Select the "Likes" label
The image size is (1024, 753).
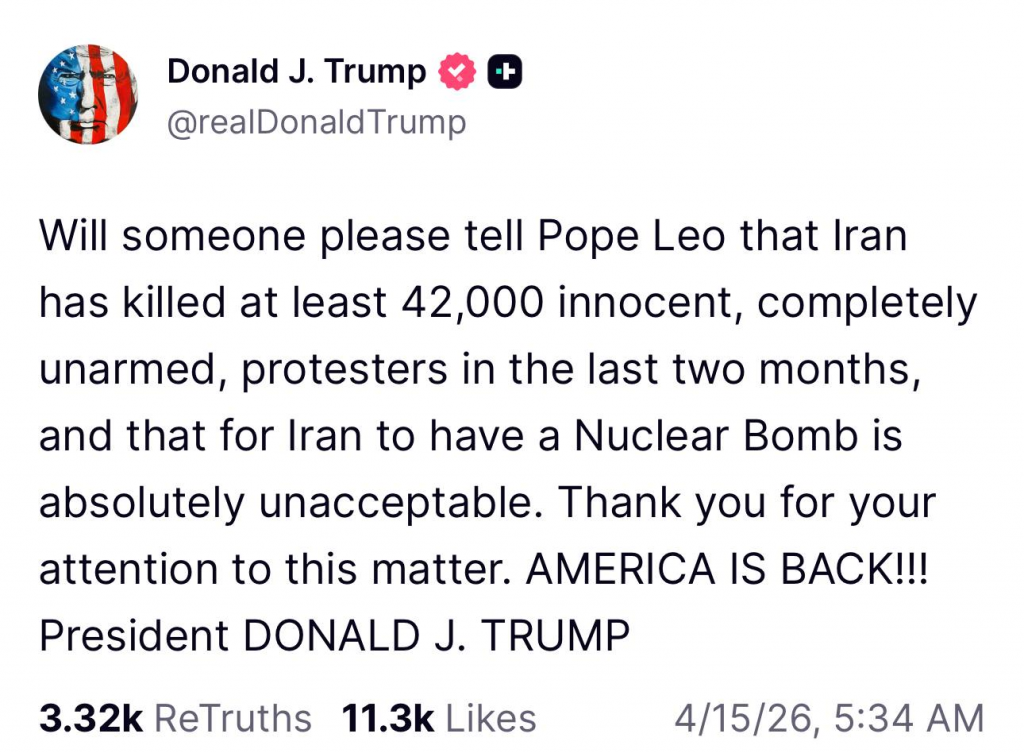pyautogui.click(x=491, y=717)
